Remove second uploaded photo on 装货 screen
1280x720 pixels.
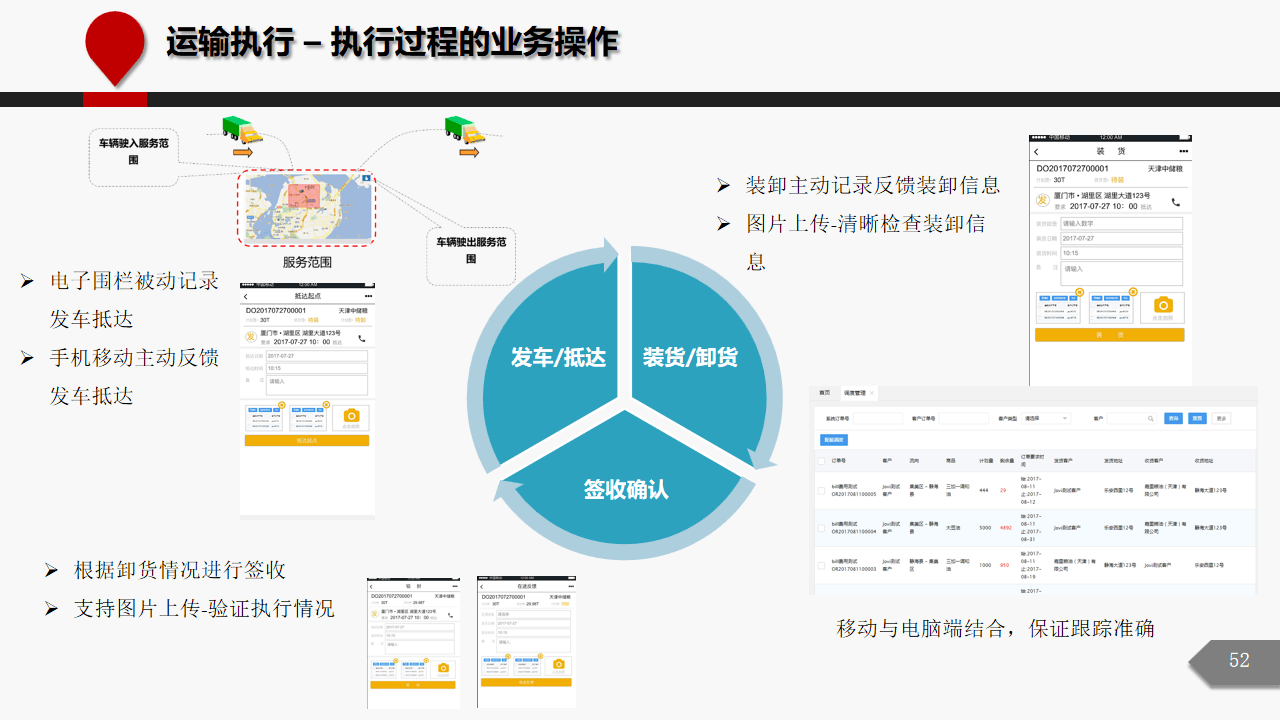1131,292
